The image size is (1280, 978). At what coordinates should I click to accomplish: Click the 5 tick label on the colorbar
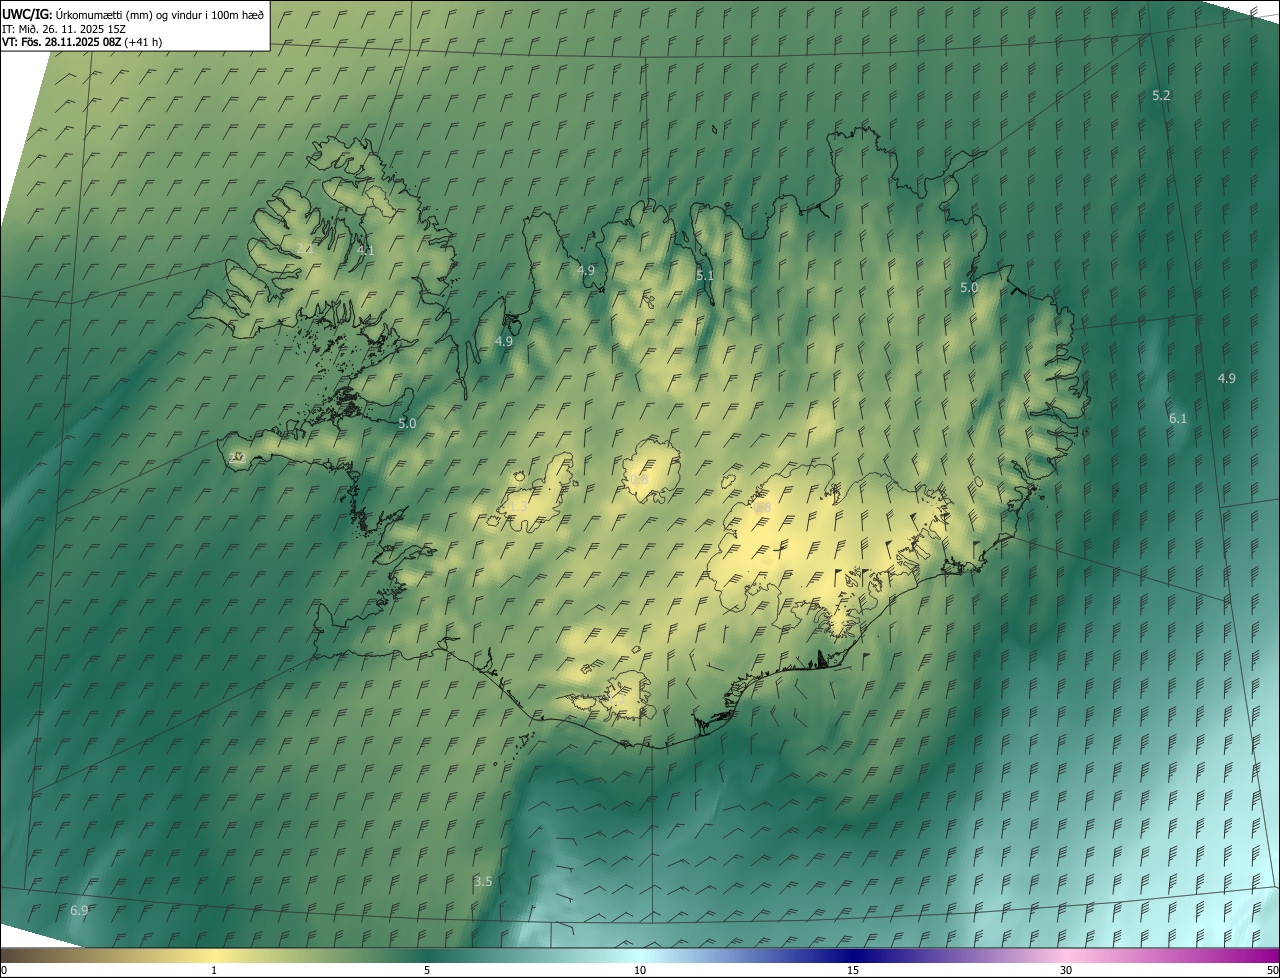pyautogui.click(x=427, y=970)
